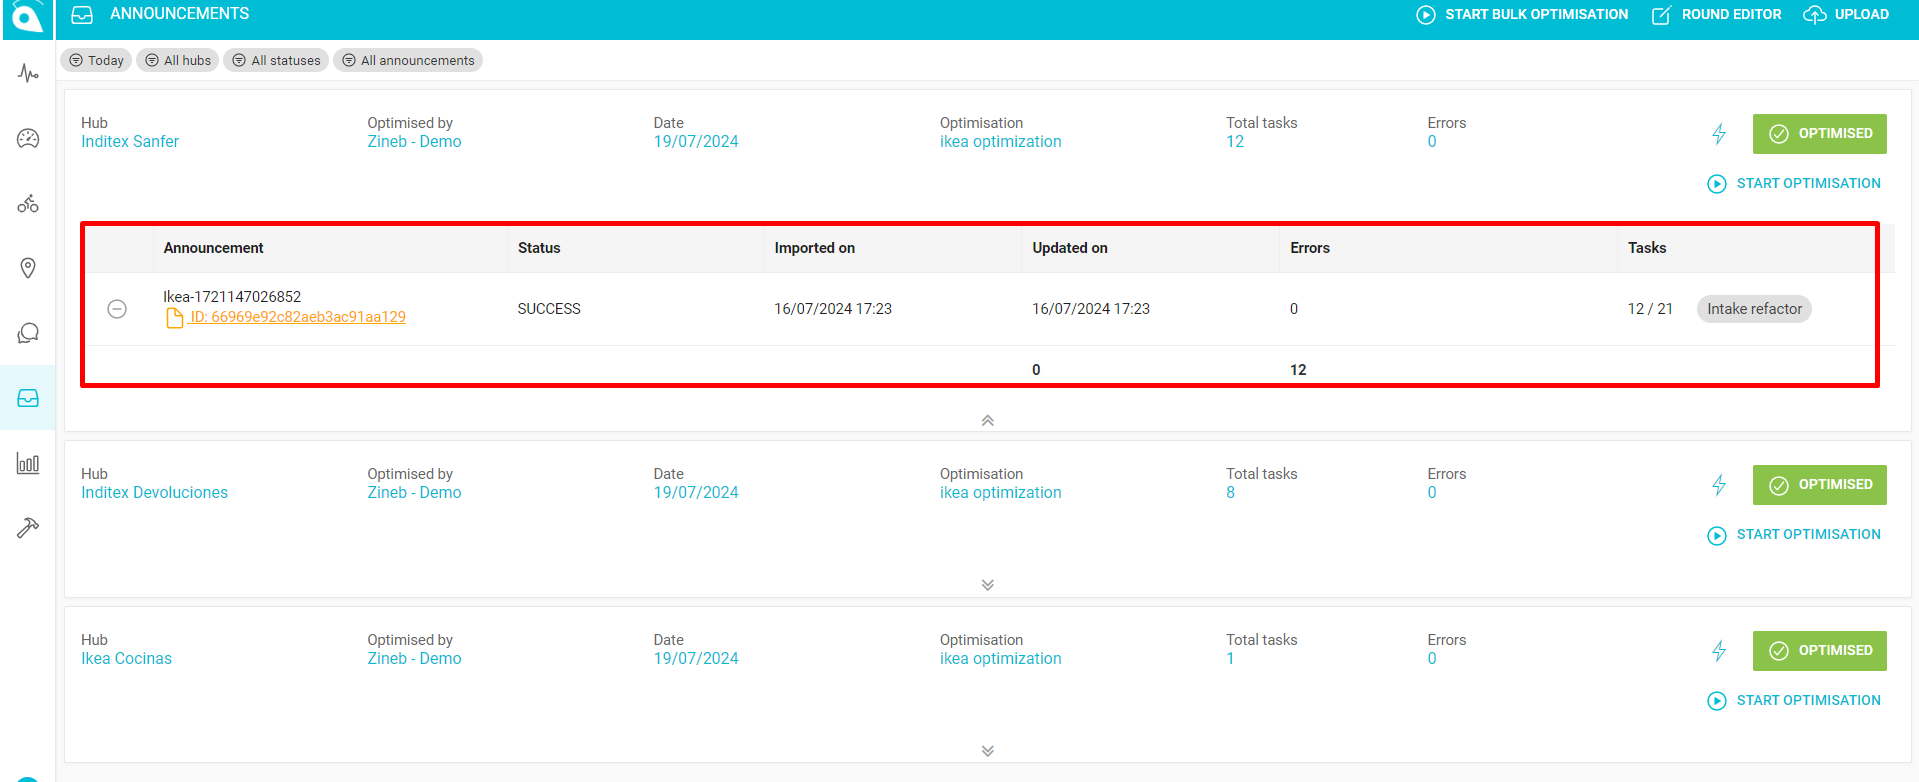Open the bicycle couriers sidebar icon
The image size is (1919, 782).
click(28, 204)
